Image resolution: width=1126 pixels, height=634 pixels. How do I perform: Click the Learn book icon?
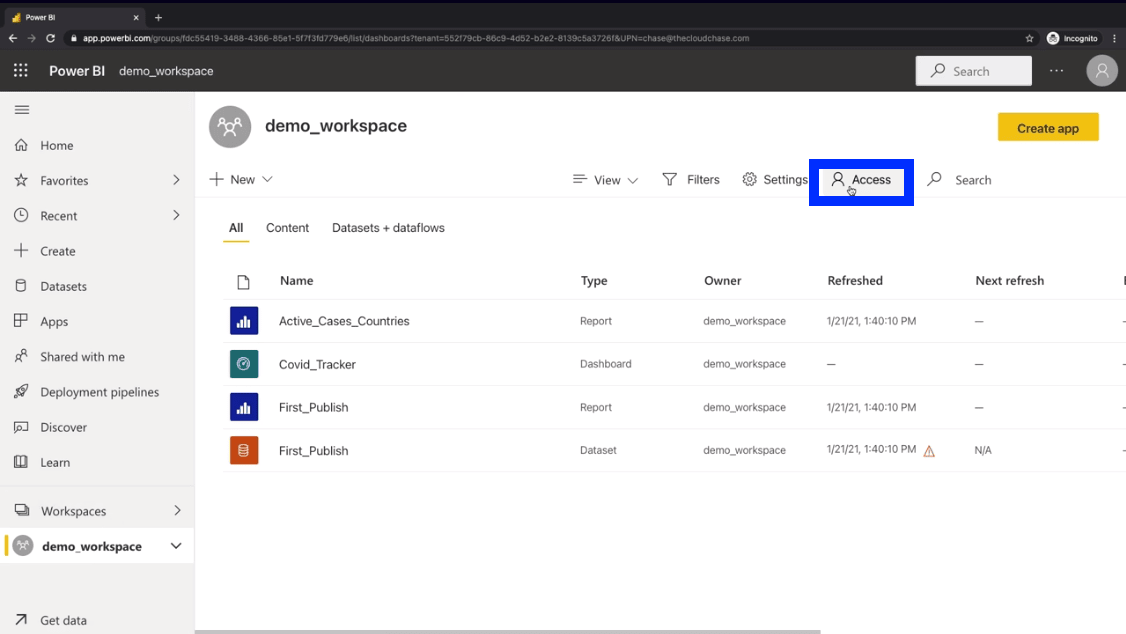pos(21,462)
